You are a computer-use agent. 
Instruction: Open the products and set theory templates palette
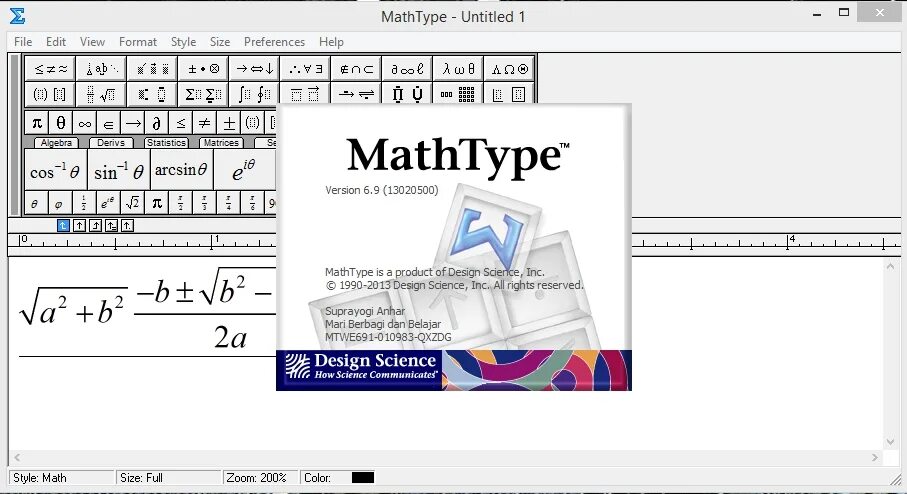(x=407, y=94)
